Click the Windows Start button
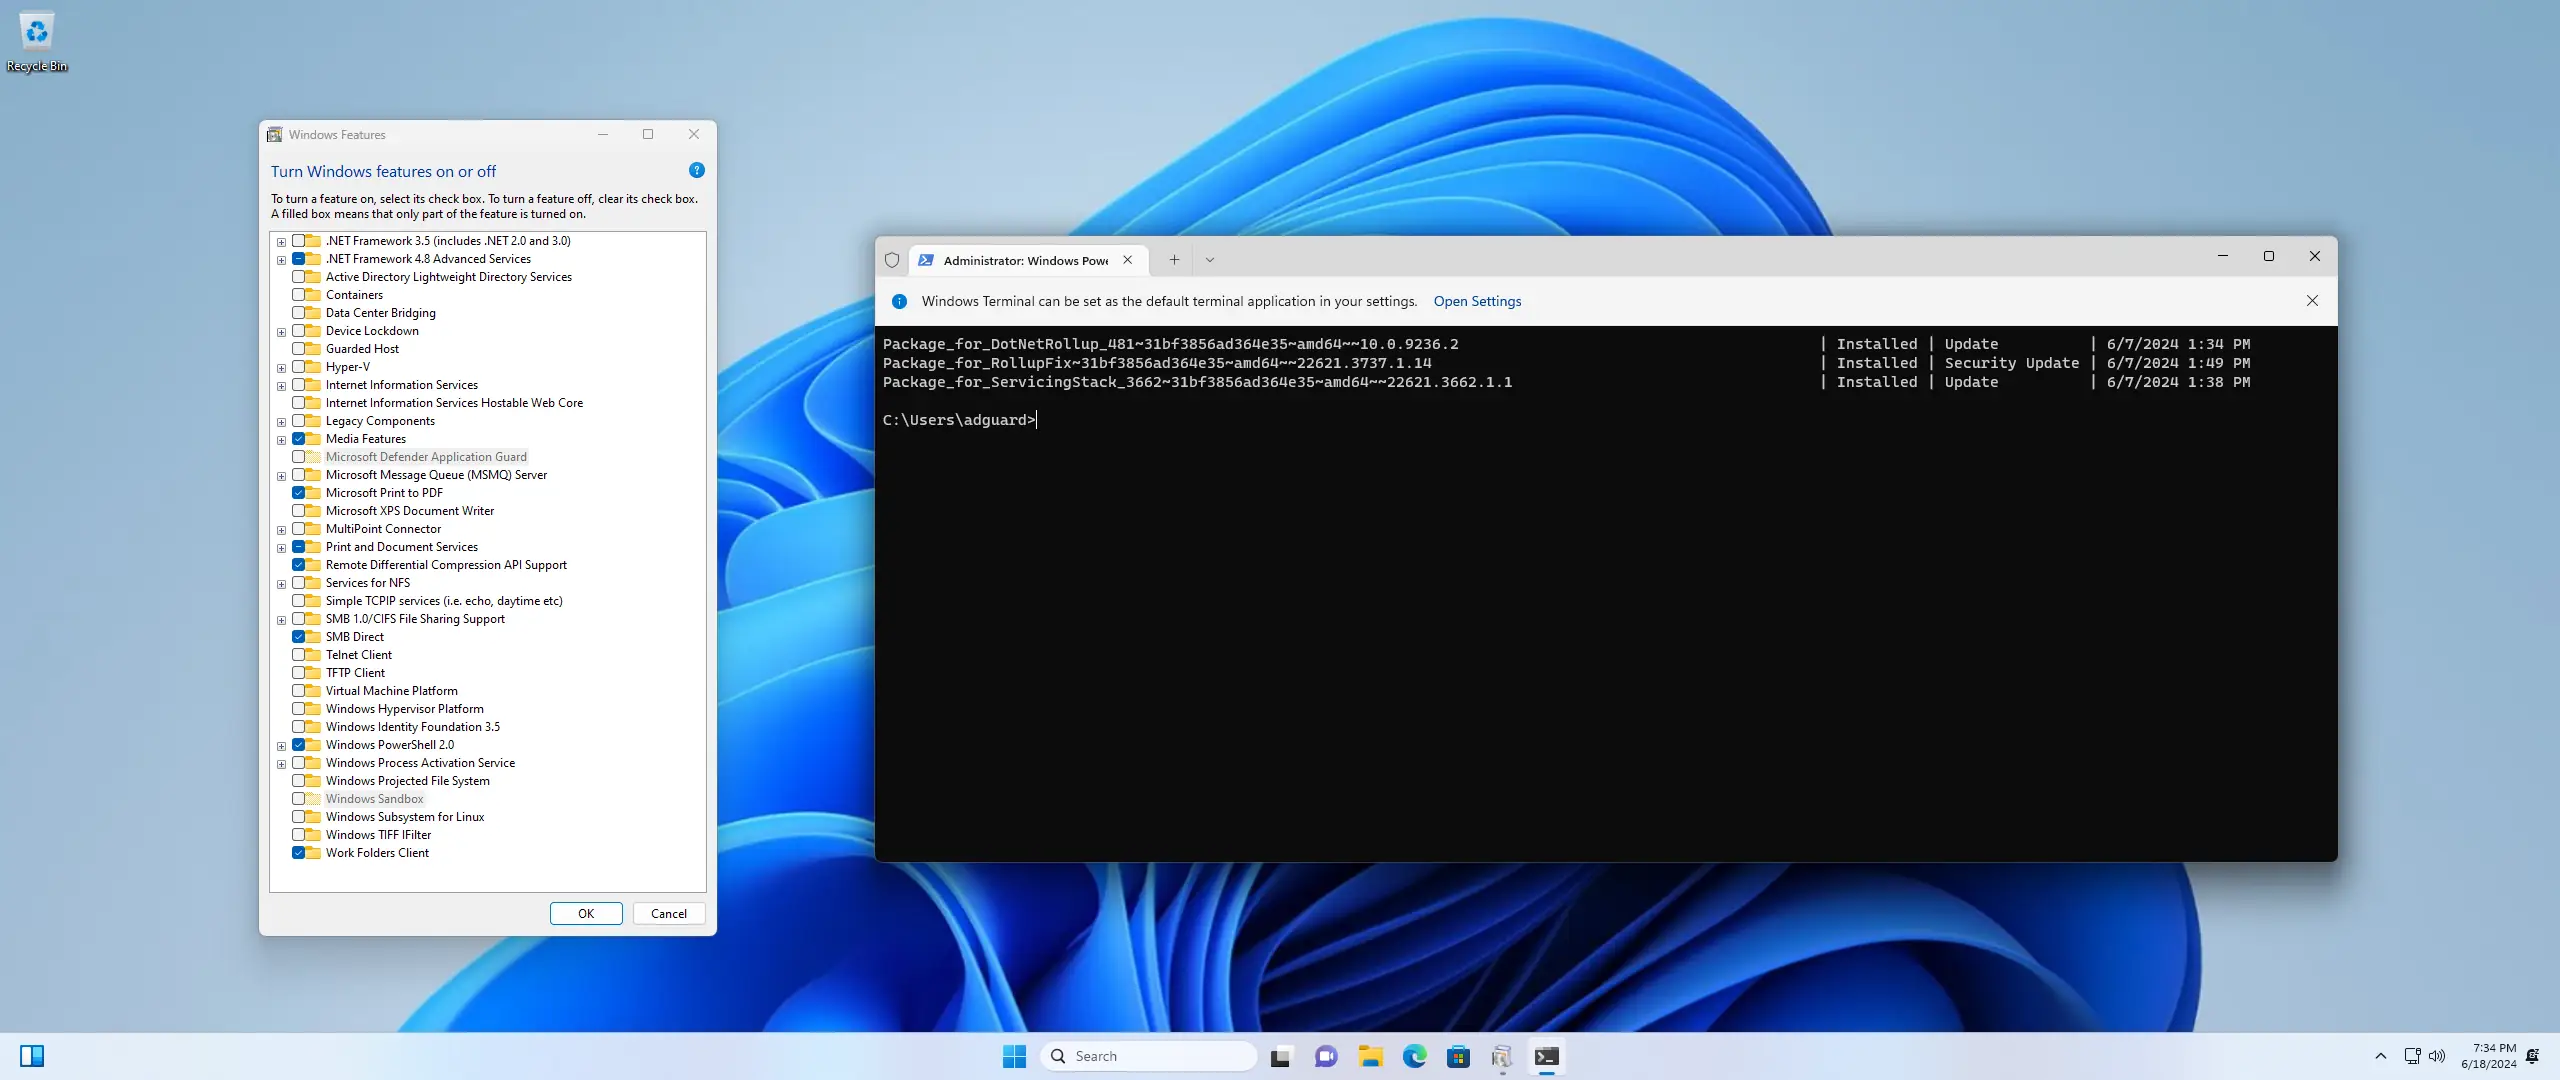Screen dimensions: 2560x1080 point(1014,1056)
